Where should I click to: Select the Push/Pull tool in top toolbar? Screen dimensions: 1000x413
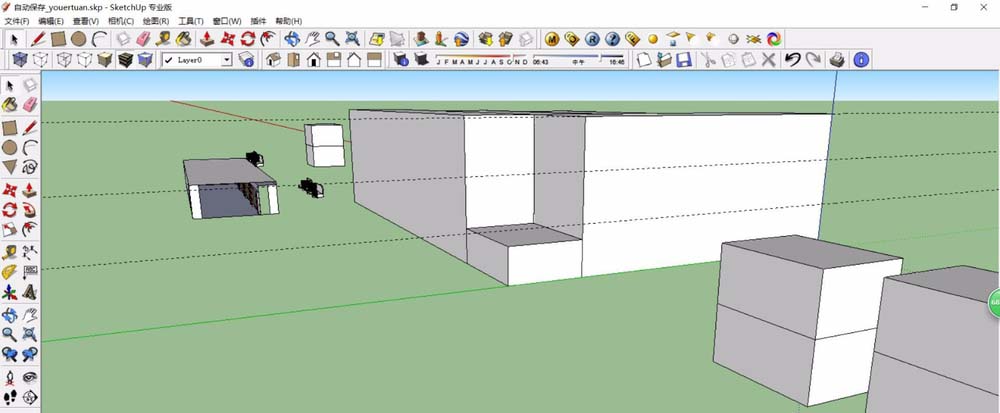[206, 39]
